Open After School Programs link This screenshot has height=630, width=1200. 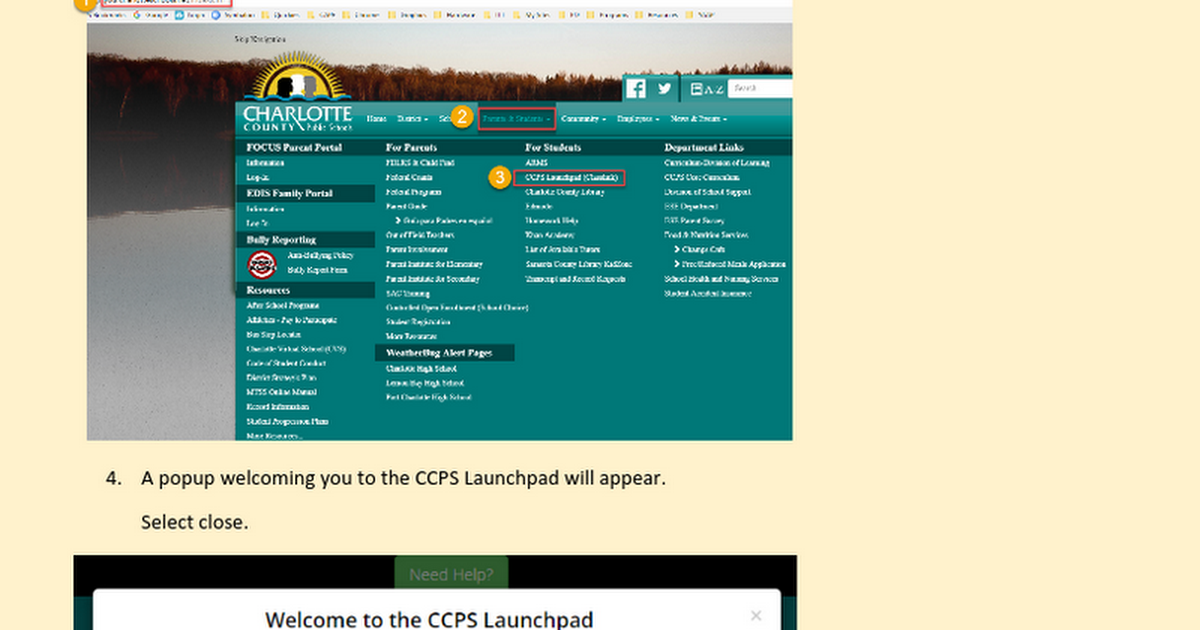click(283, 305)
